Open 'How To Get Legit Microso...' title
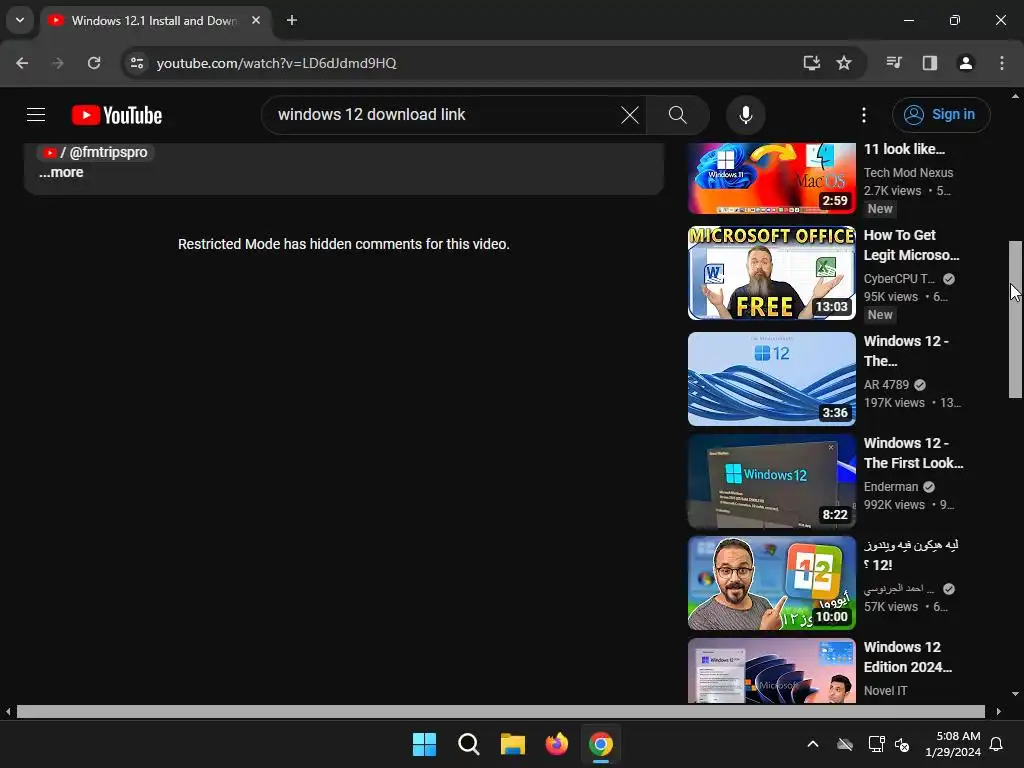The height and width of the screenshot is (768, 1024). (x=911, y=245)
